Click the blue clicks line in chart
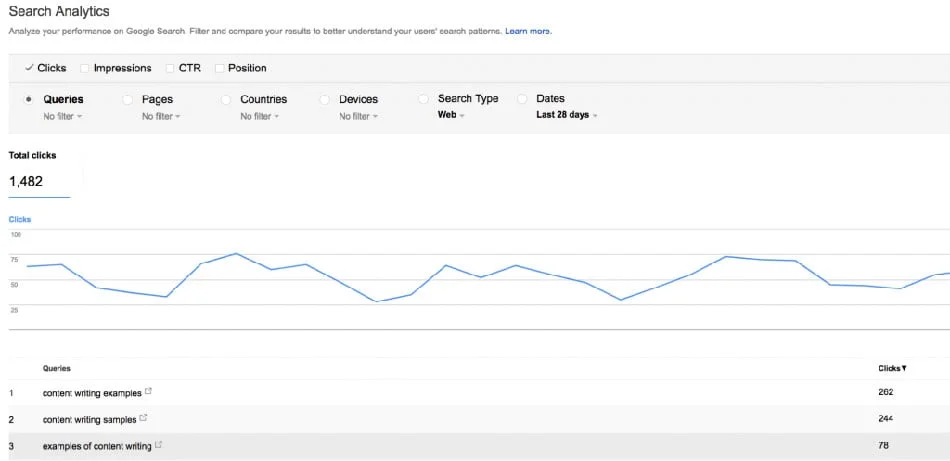 [x=235, y=254]
